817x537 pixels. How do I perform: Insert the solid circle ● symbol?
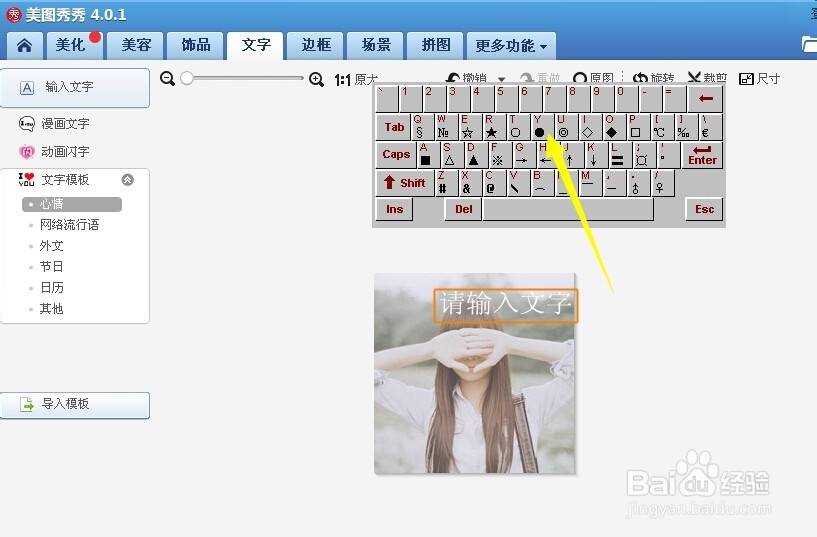tap(540, 127)
